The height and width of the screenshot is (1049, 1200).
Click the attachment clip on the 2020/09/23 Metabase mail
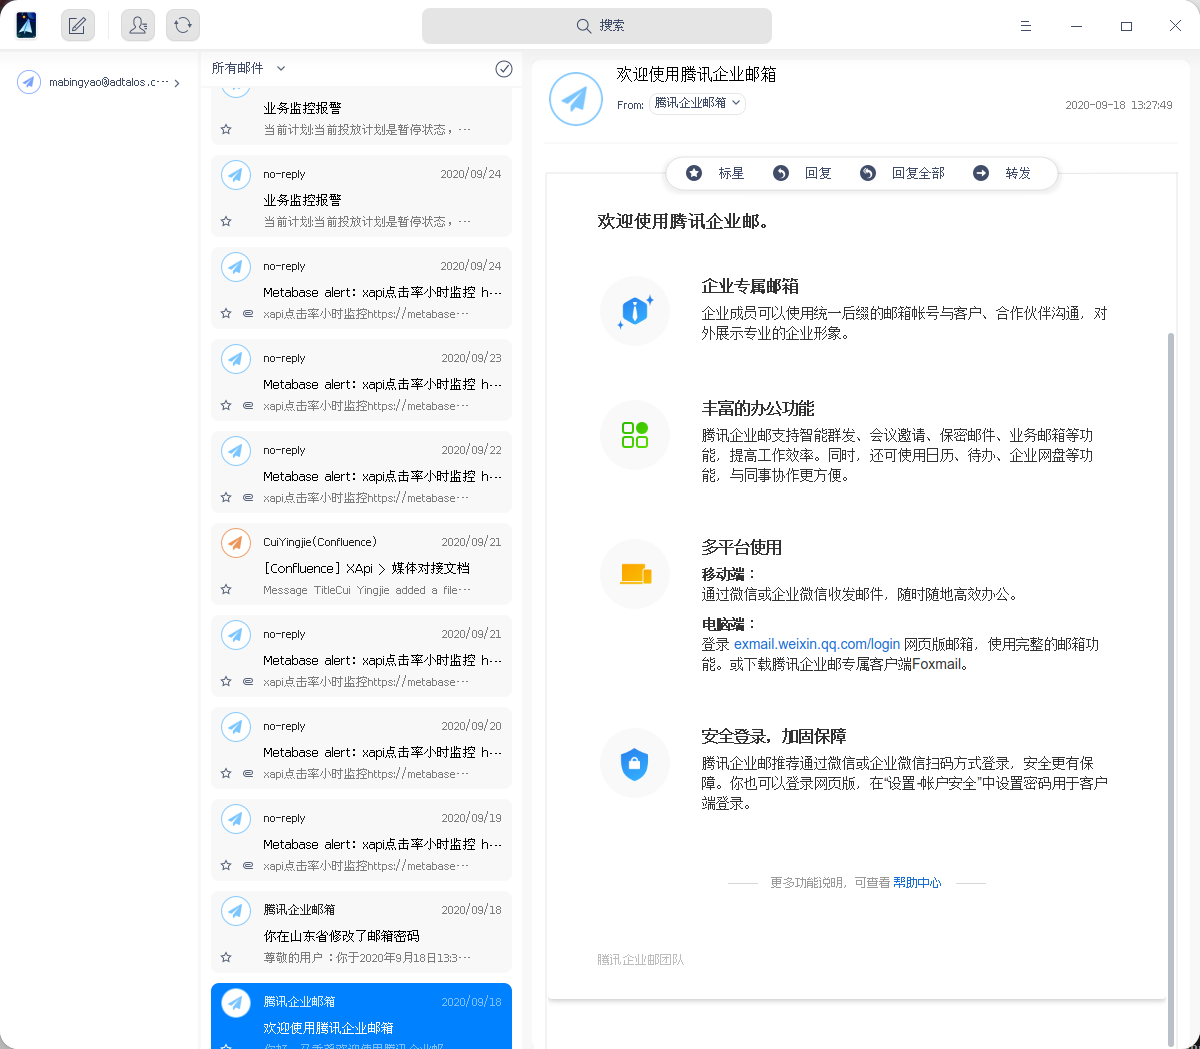point(248,405)
